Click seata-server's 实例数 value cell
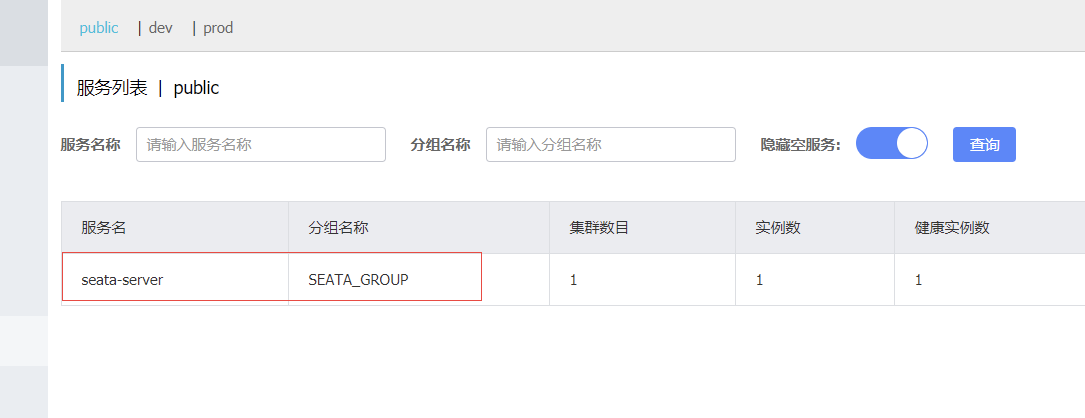Image resolution: width=1085 pixels, height=418 pixels. click(x=759, y=280)
